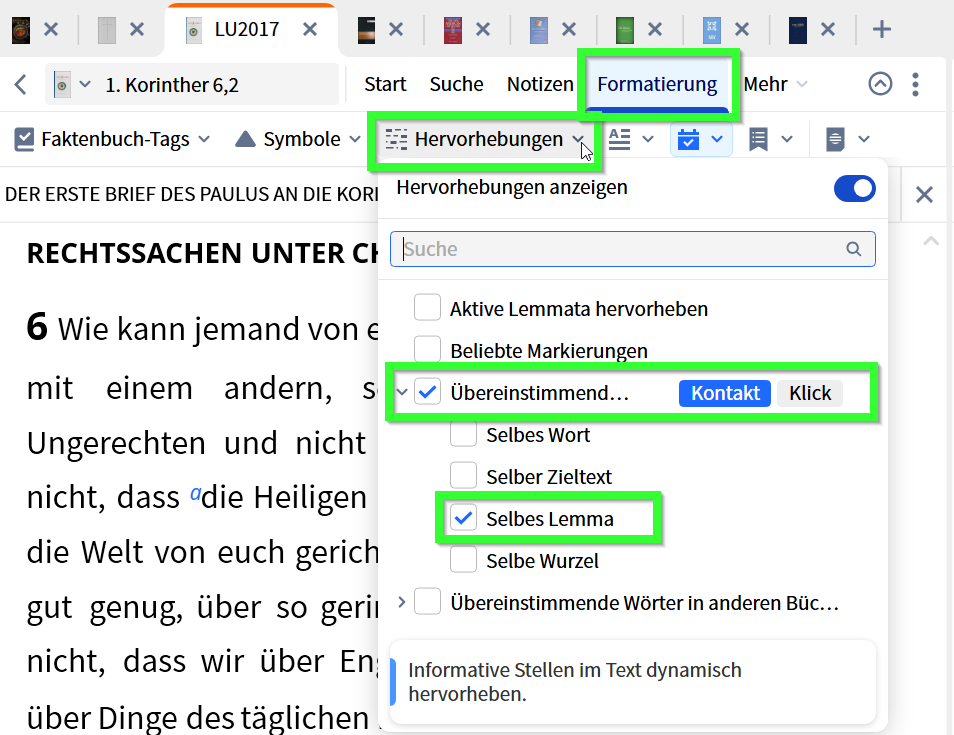Click the document page icon

pos(835,139)
